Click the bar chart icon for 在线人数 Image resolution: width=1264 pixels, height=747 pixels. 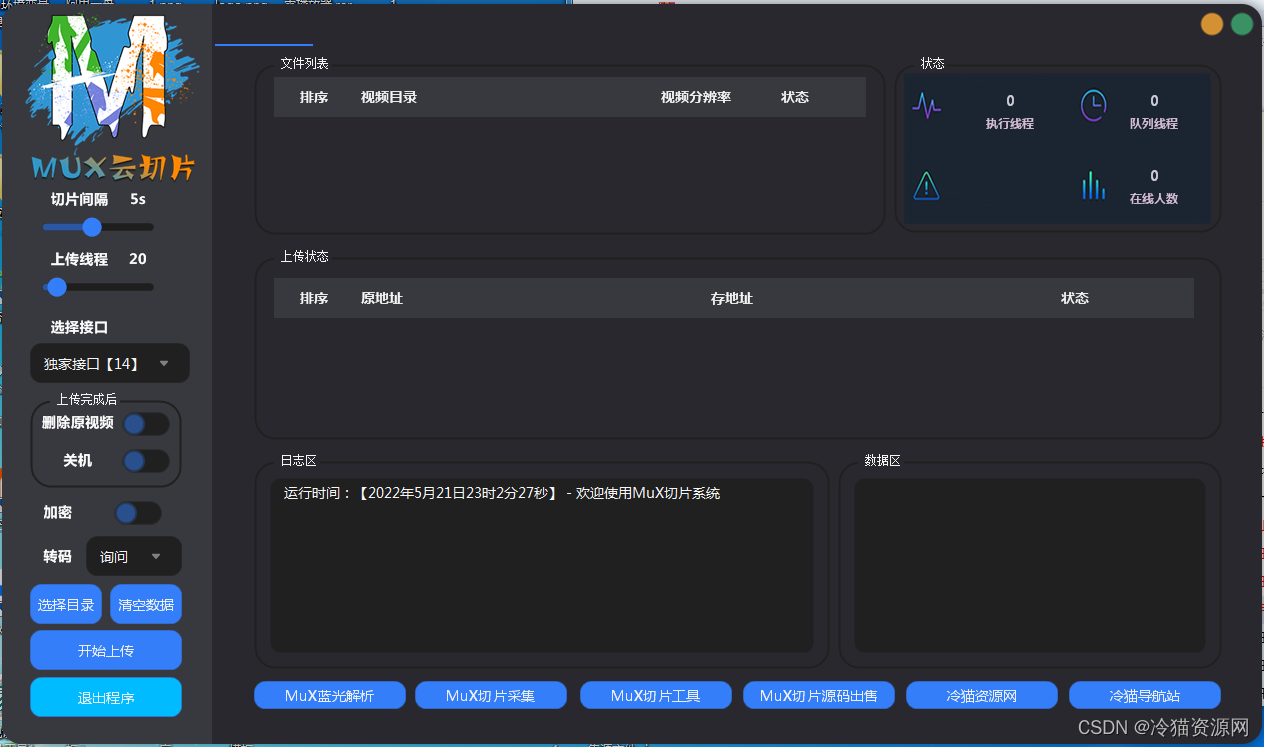pos(1093,185)
